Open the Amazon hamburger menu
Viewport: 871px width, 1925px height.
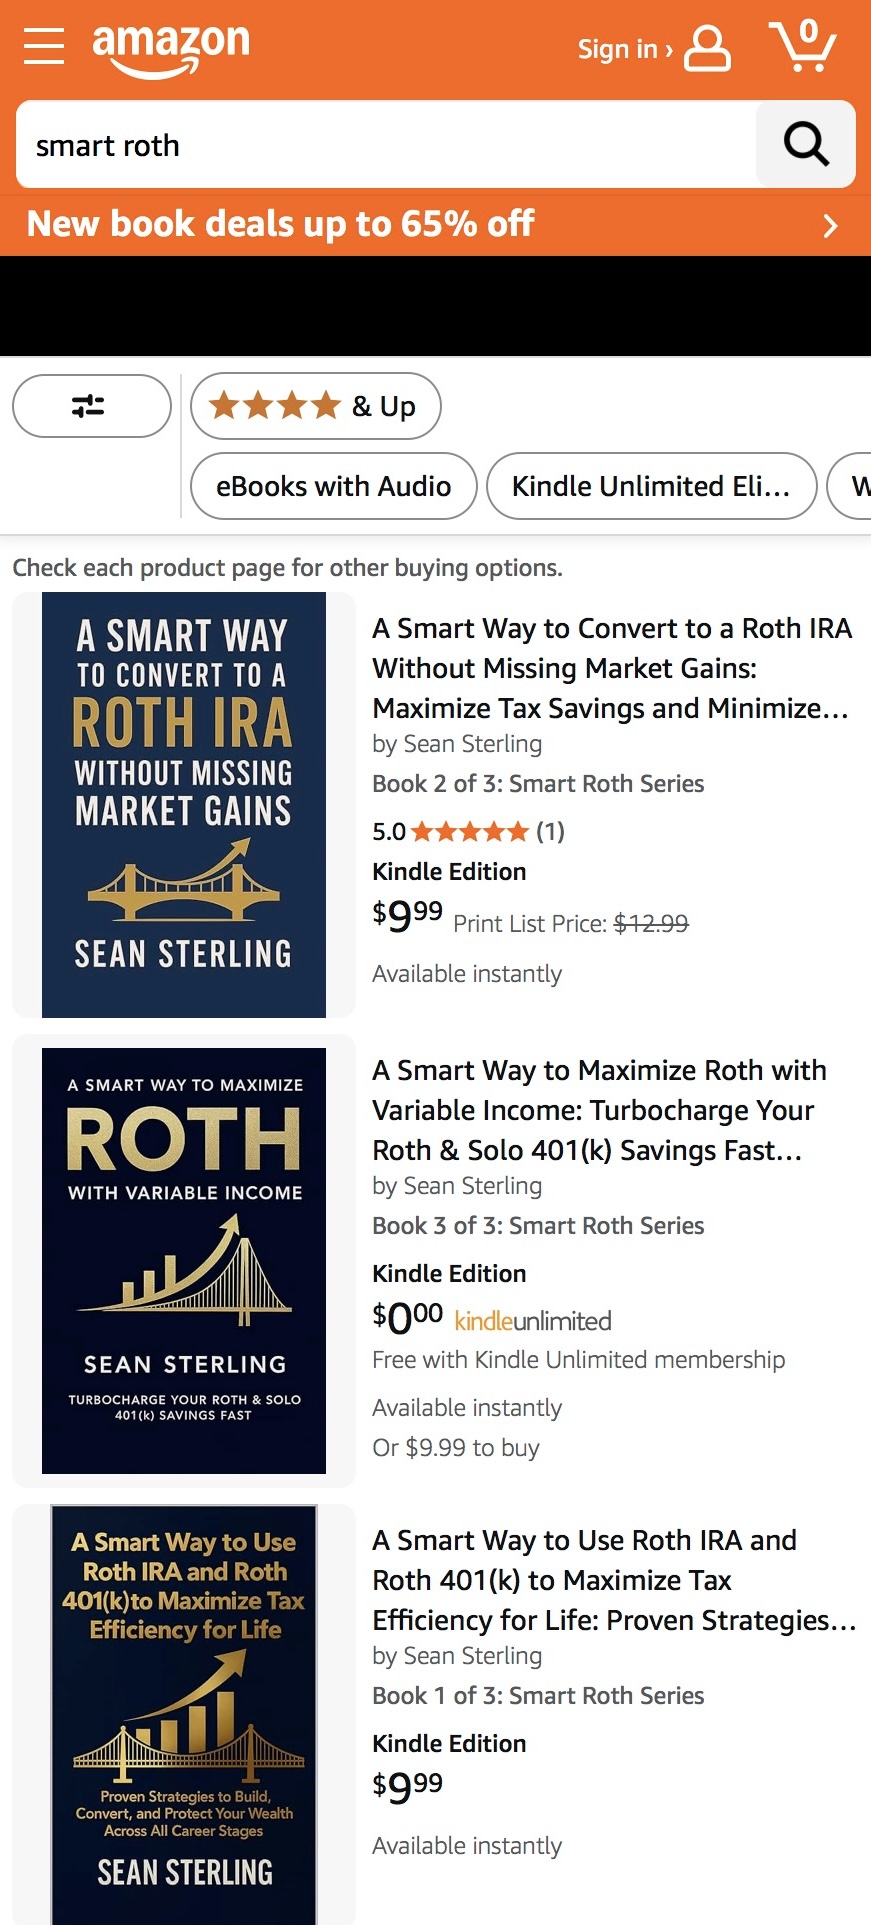tap(42, 45)
